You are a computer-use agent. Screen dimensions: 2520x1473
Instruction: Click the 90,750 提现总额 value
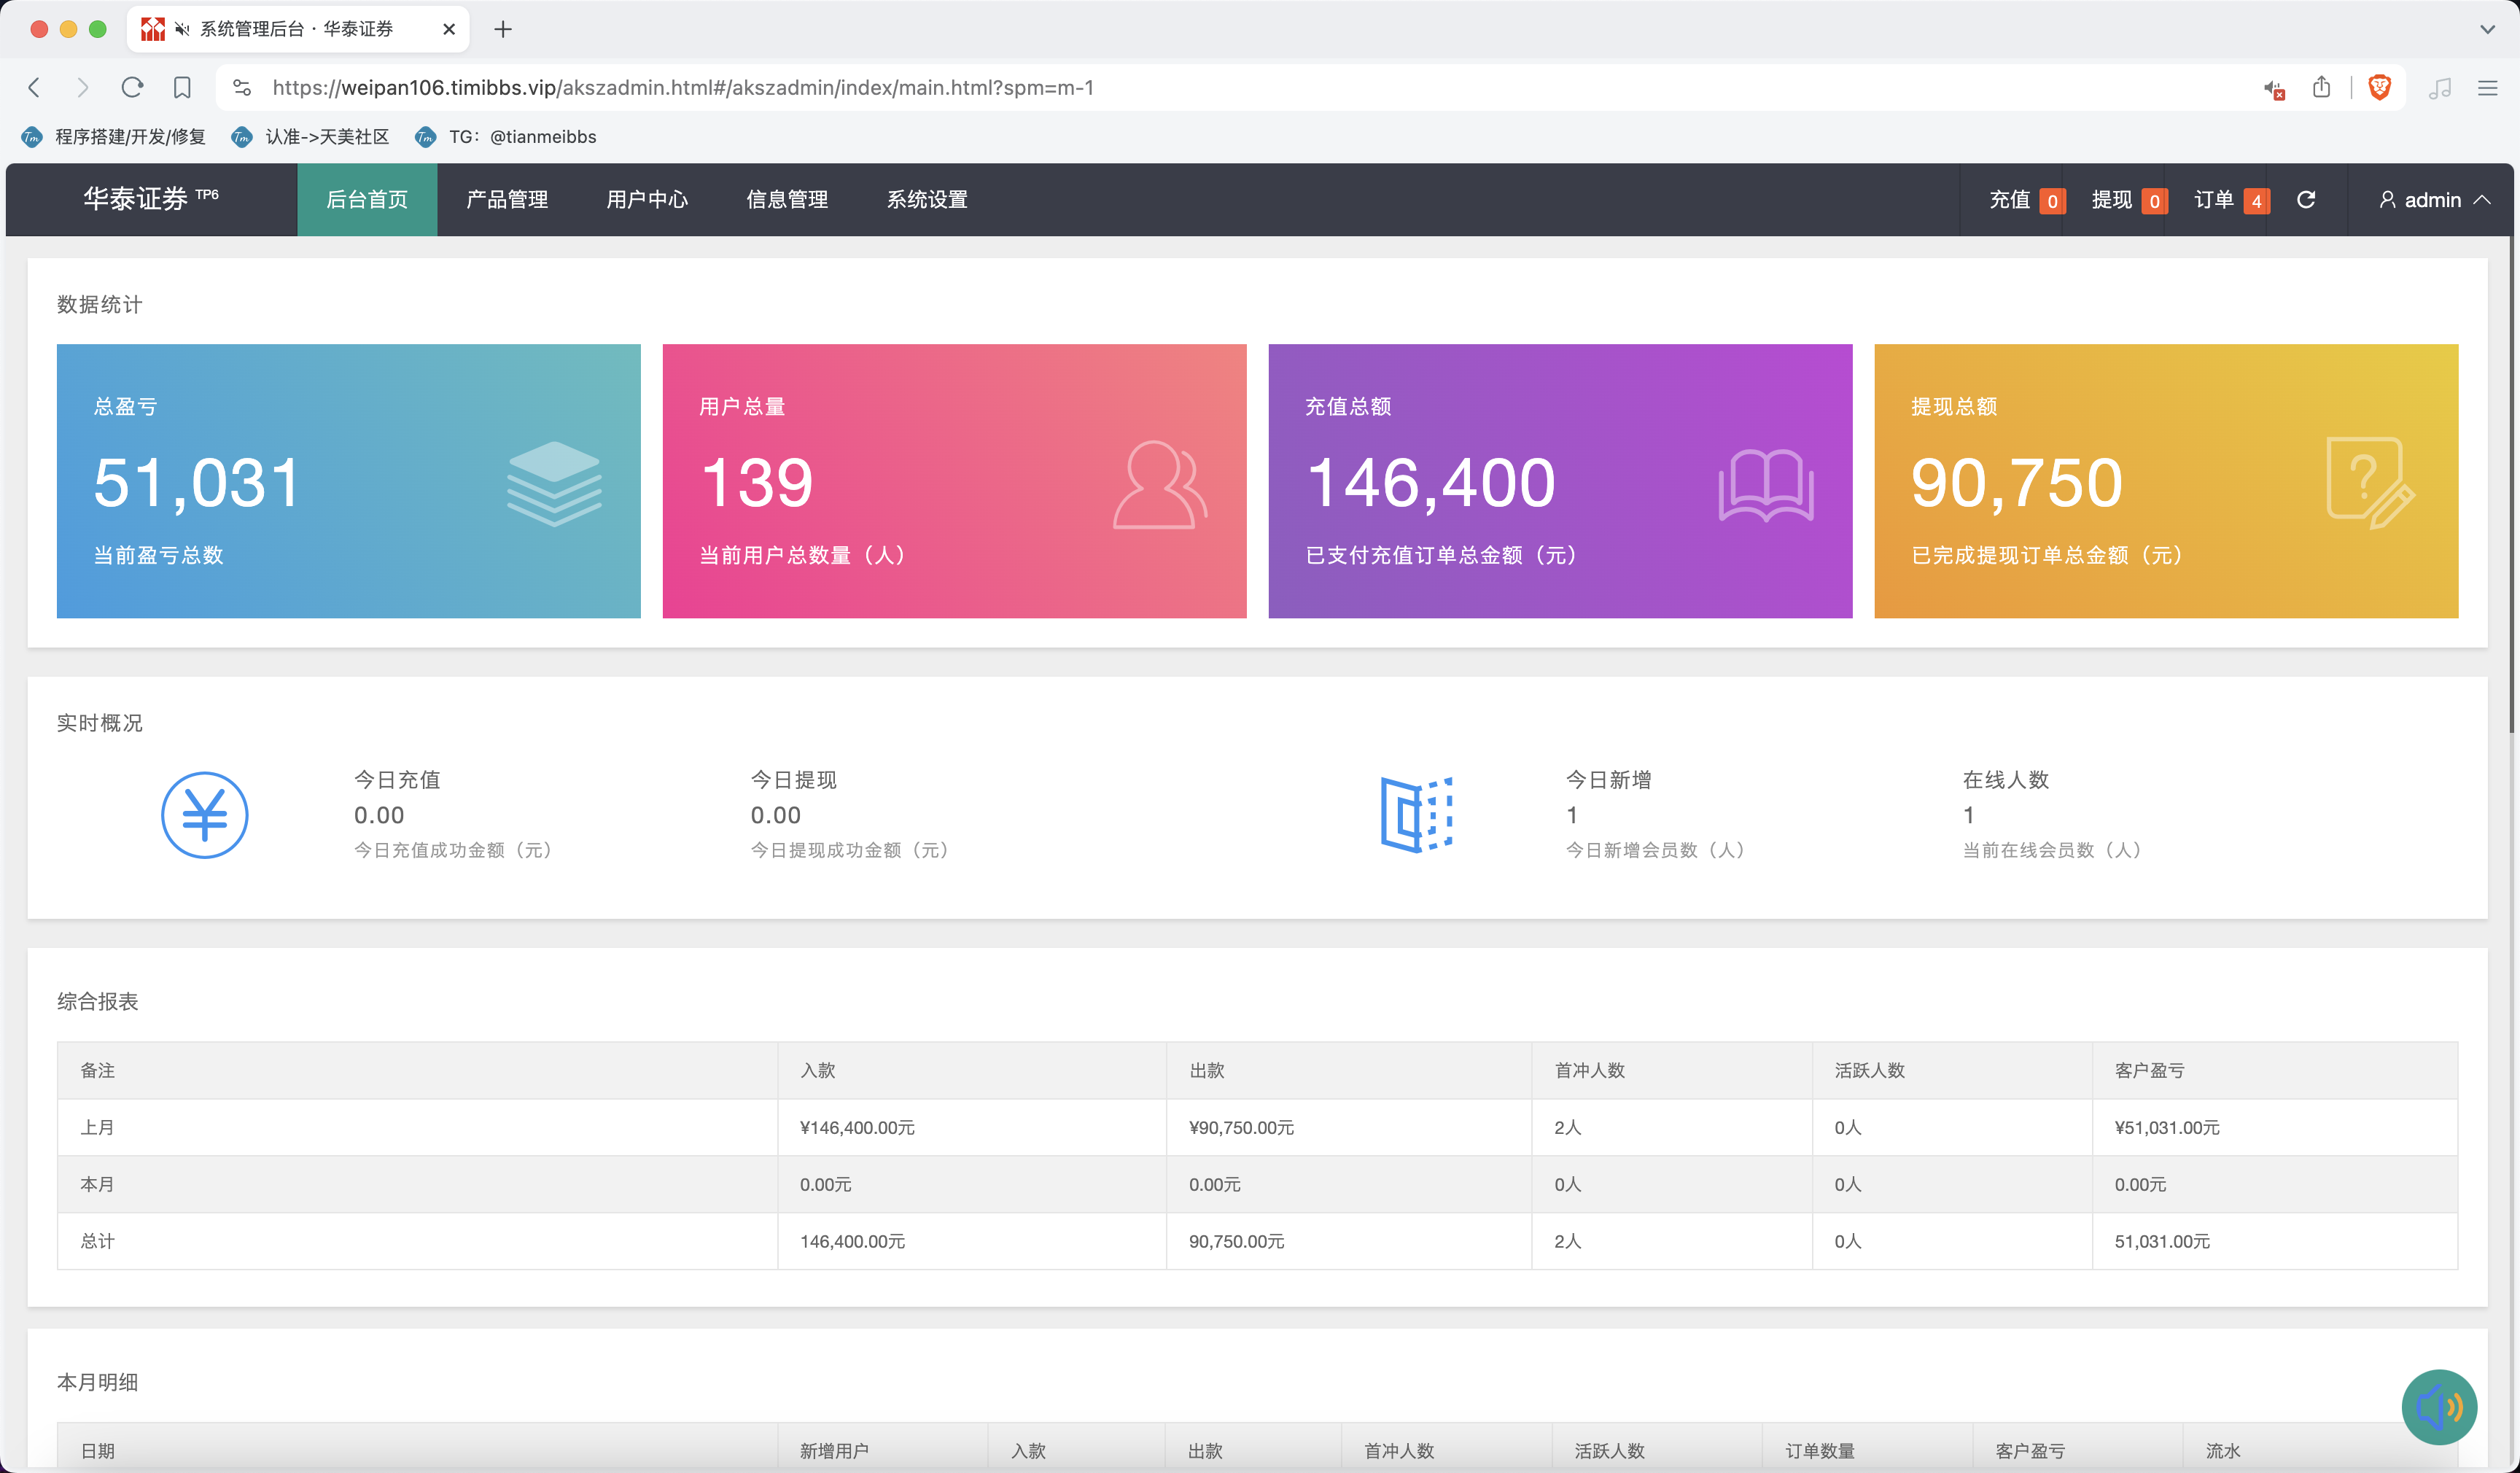pos(2016,483)
